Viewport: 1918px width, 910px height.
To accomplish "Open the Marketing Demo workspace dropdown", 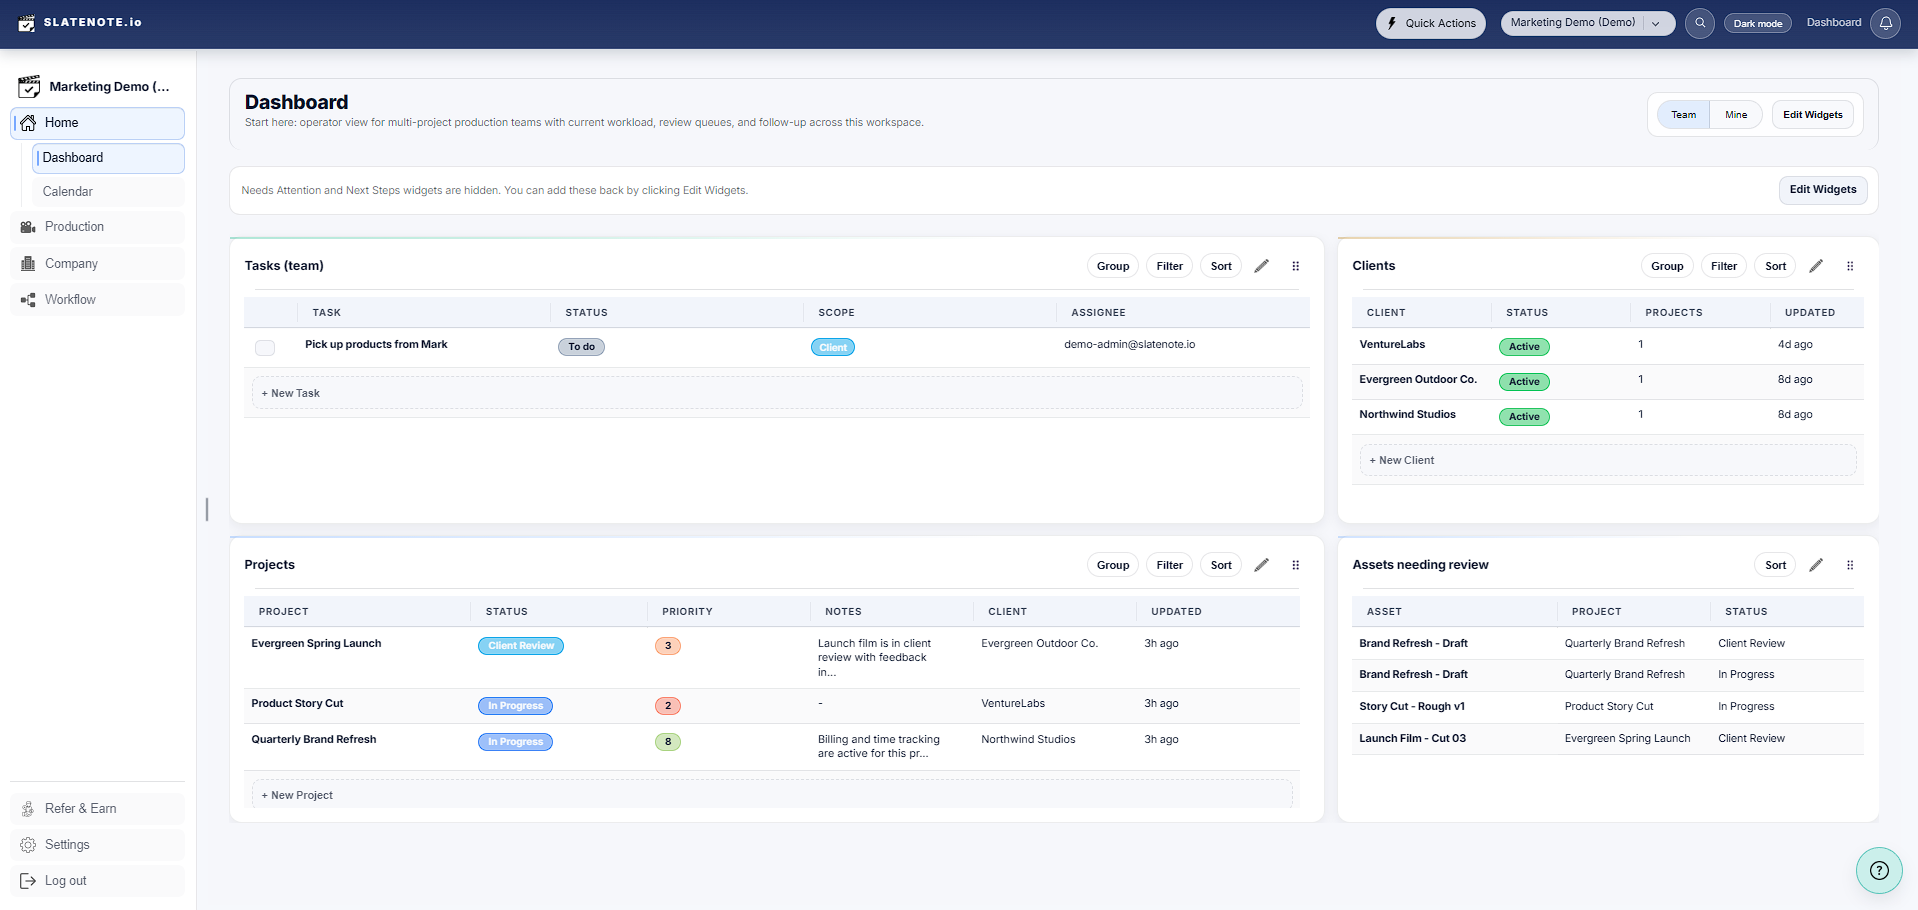I will (x=1587, y=22).
